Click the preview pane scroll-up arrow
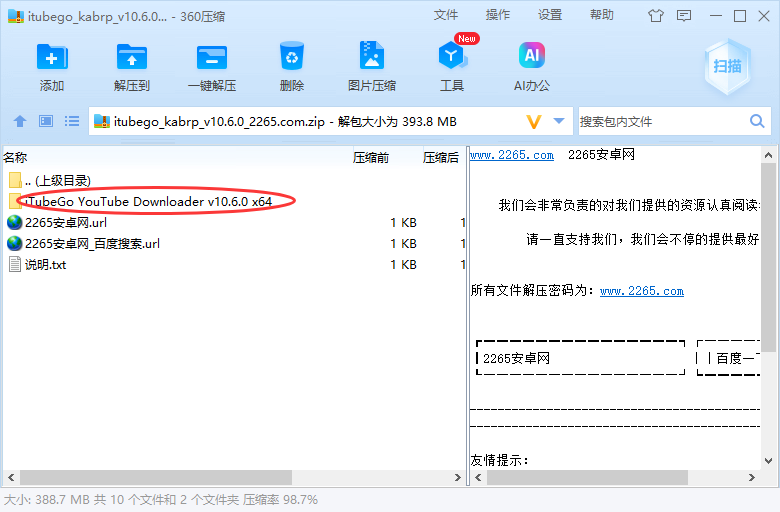Screen dimensions: 780x512 coord(769,155)
